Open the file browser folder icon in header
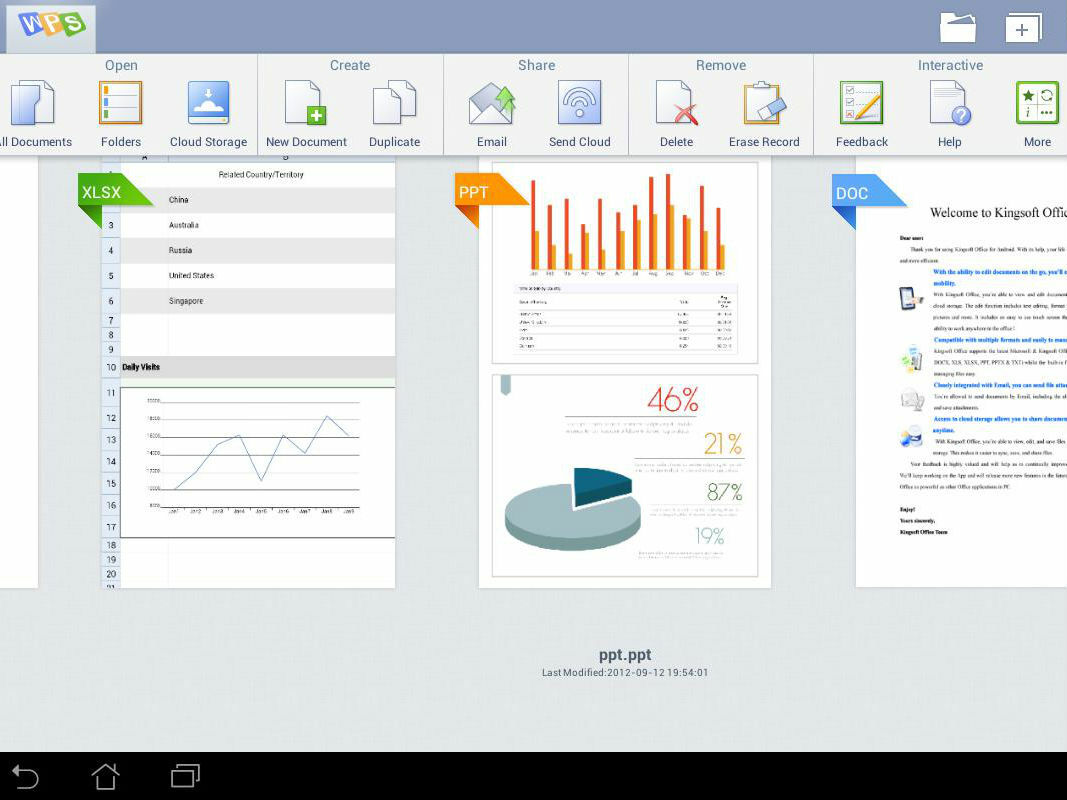Screen dimensions: 1067x800 (957, 29)
